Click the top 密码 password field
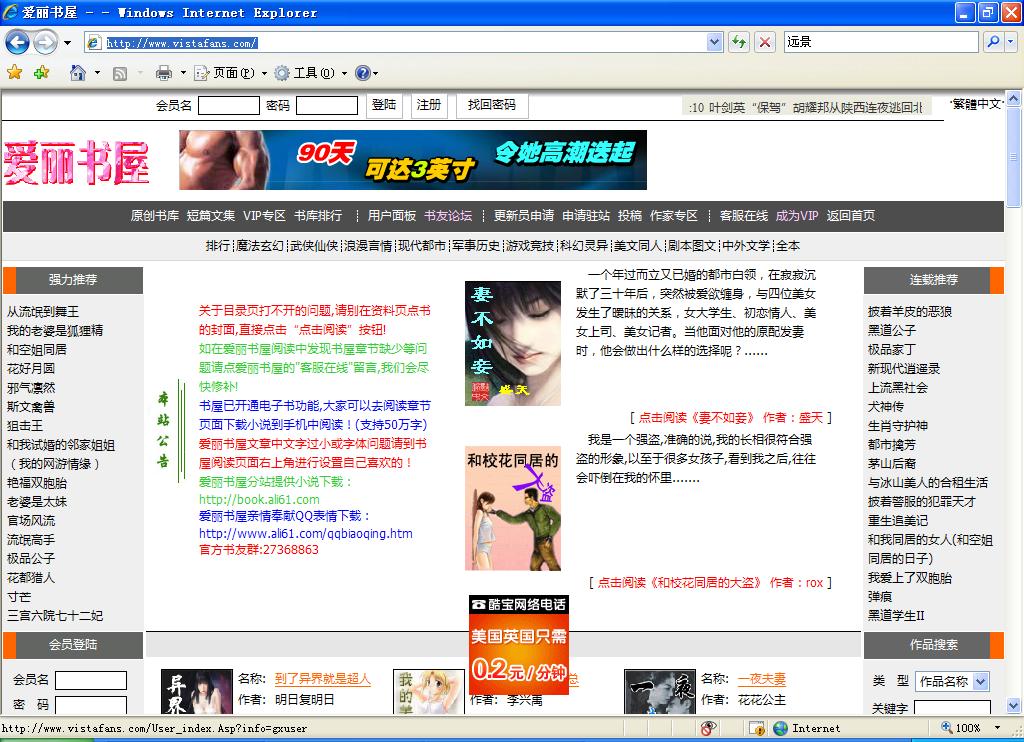 coord(327,105)
